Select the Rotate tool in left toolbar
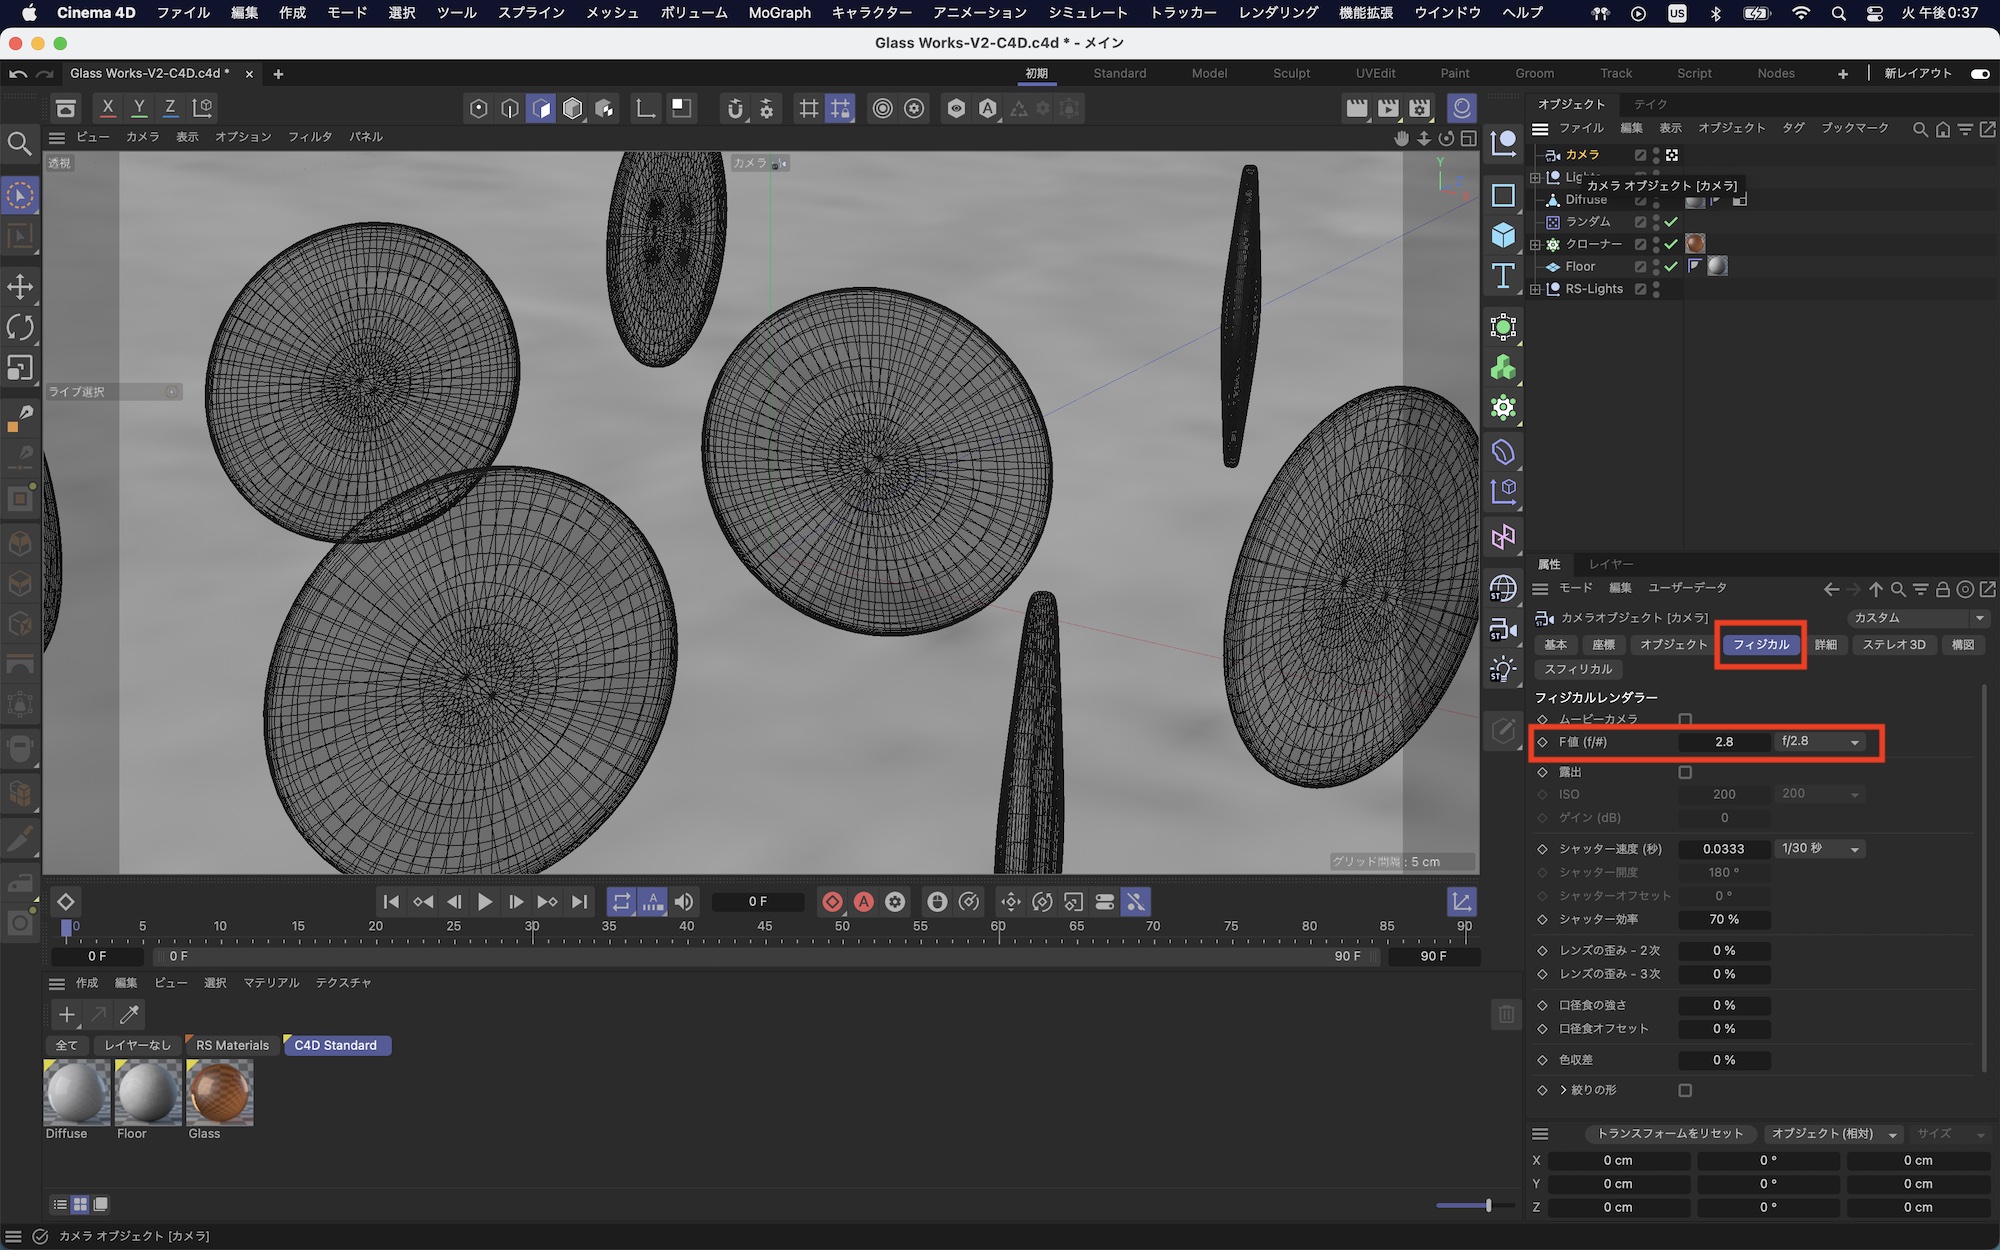 click(20, 327)
